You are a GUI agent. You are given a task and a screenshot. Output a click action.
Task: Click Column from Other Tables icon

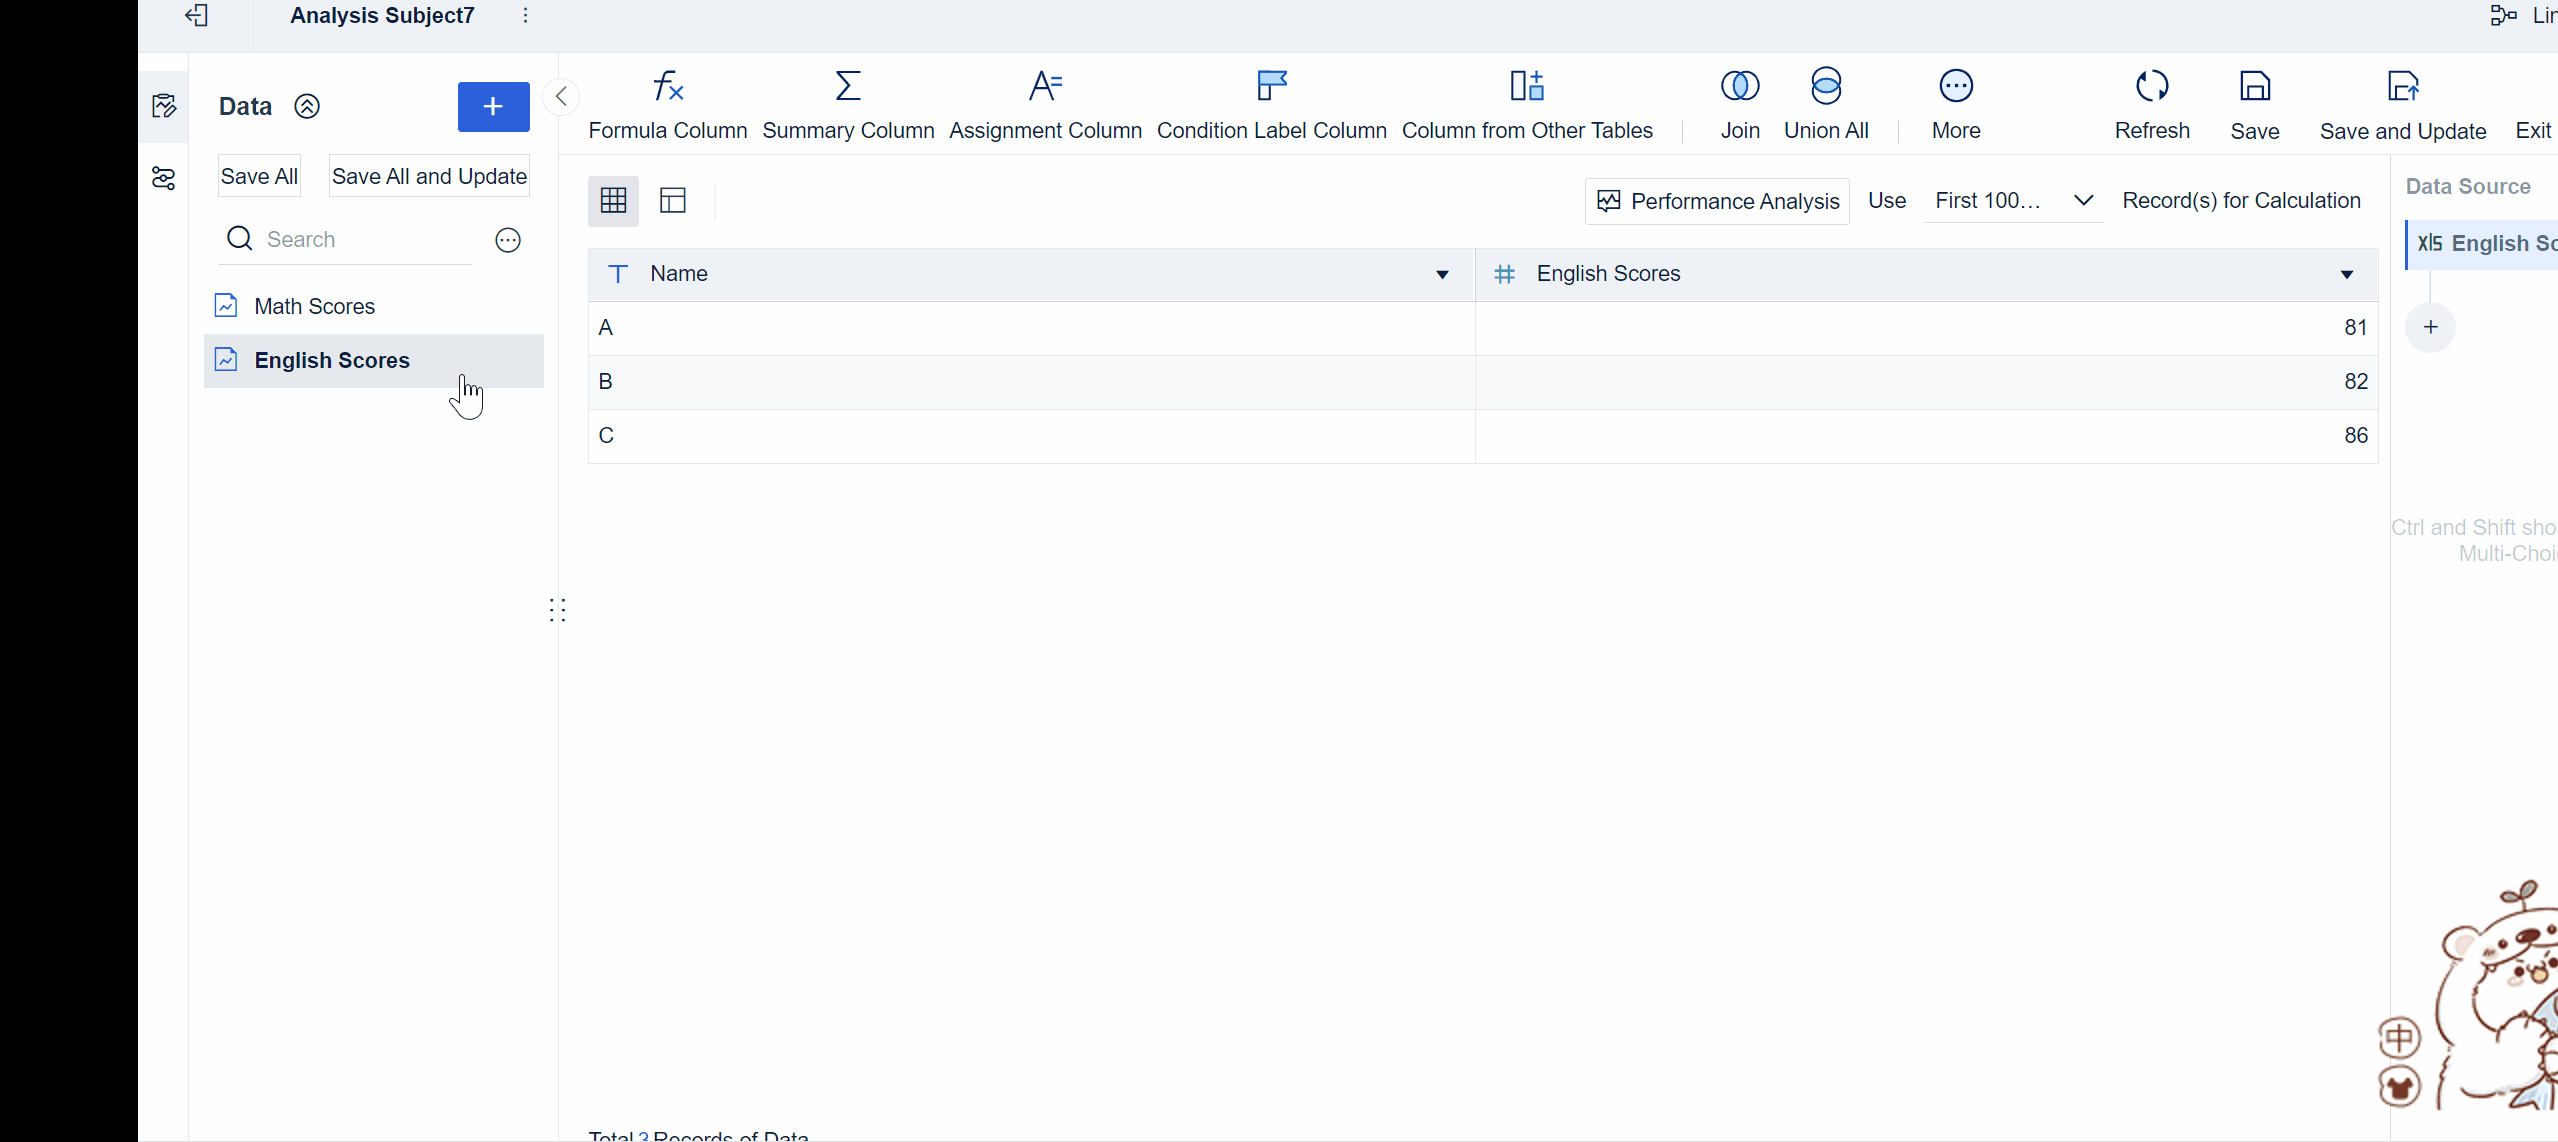pyautogui.click(x=1526, y=87)
